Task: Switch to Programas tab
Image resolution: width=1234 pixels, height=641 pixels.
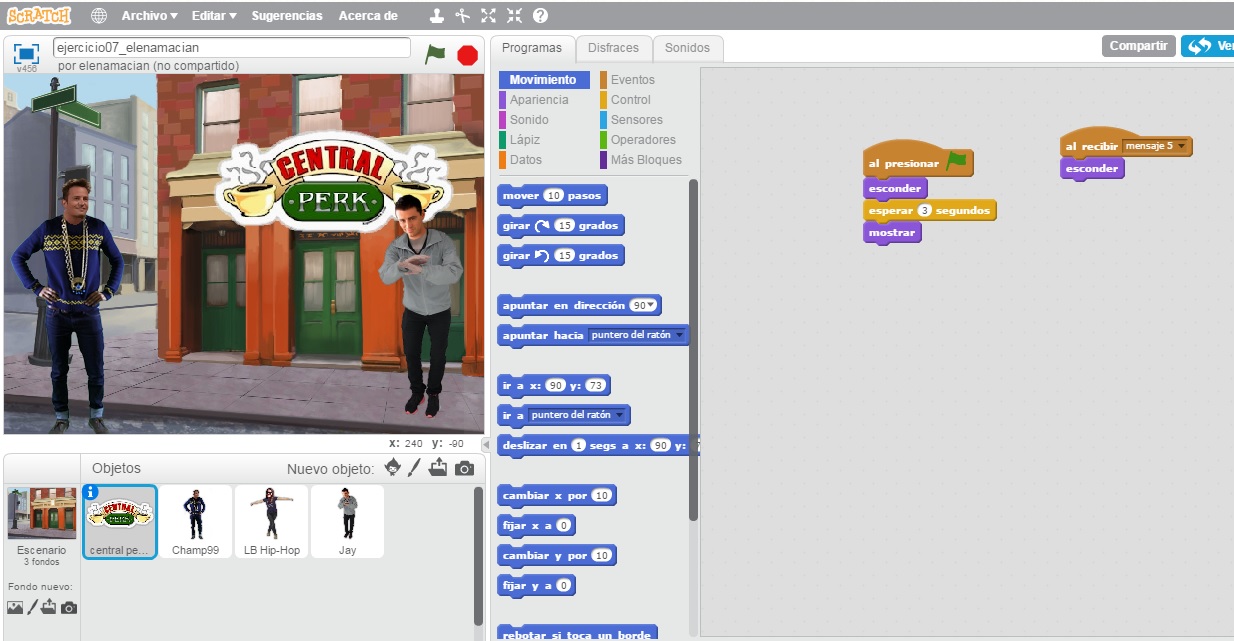Action: tap(532, 48)
